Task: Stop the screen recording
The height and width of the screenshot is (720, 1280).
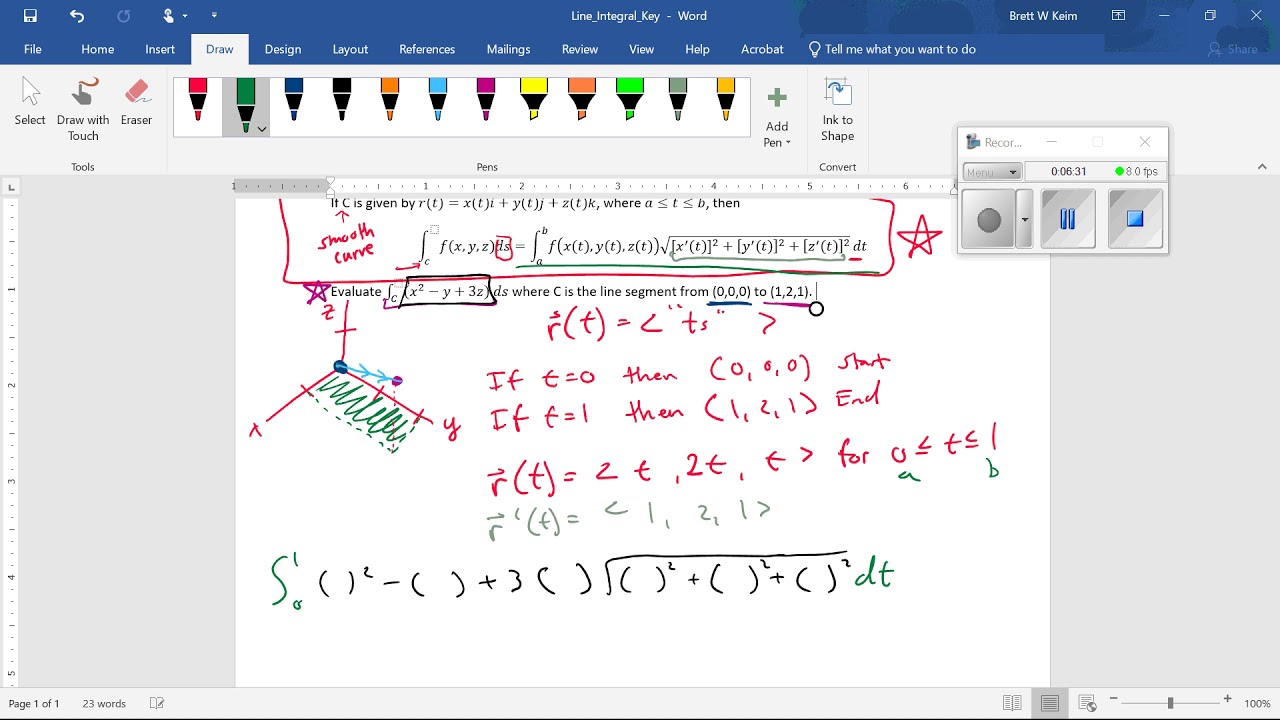Action: [x=1135, y=219]
